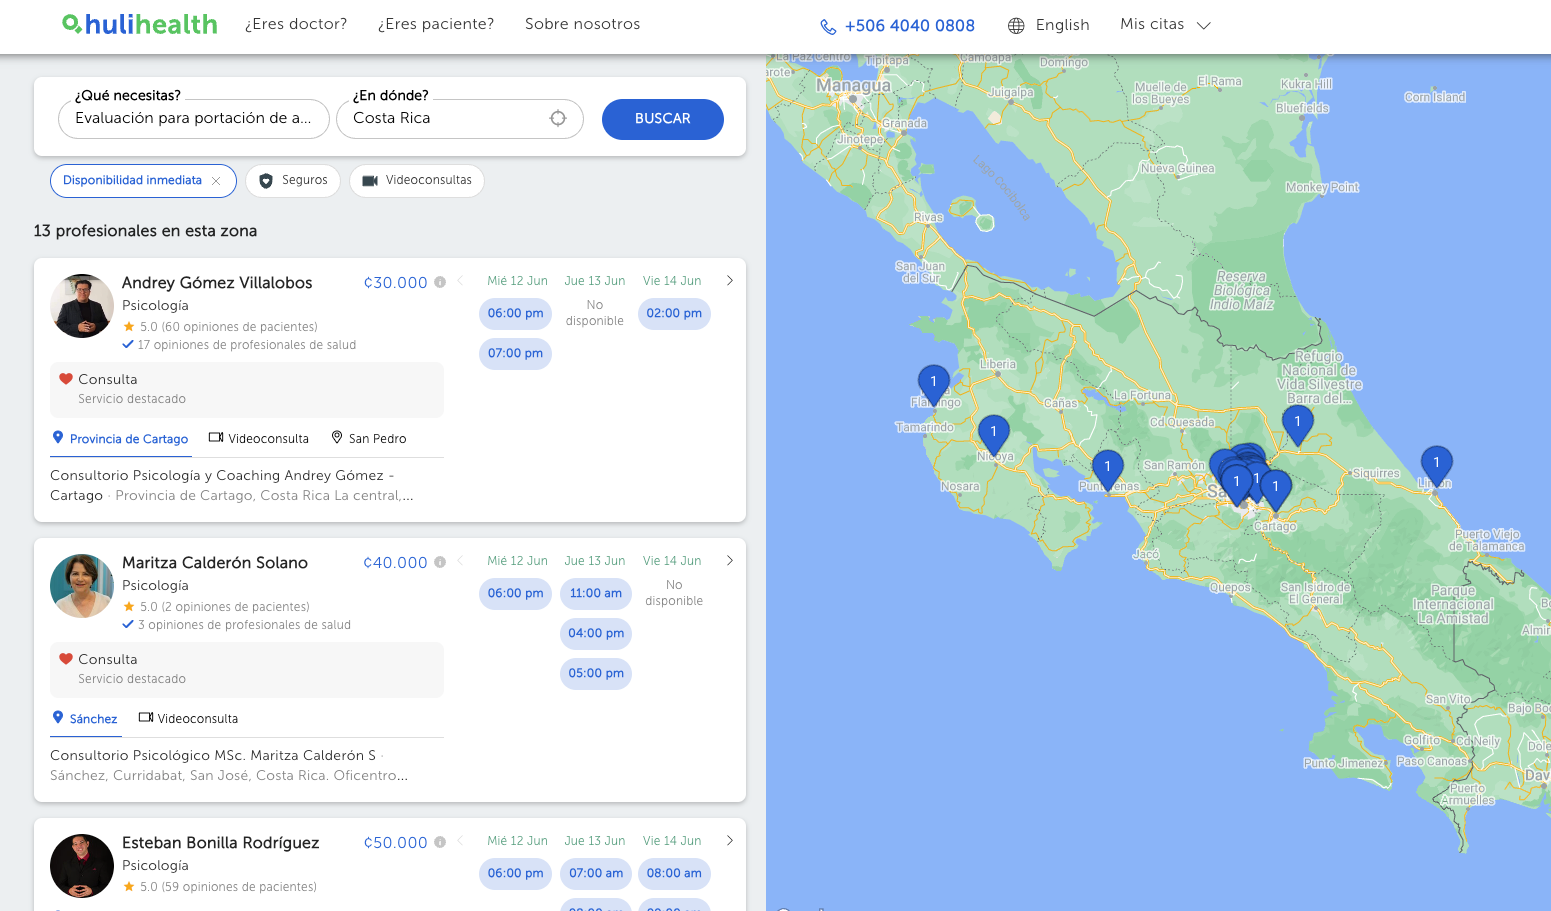
Task: Open Sobre nosotros menu item
Action: pos(583,24)
